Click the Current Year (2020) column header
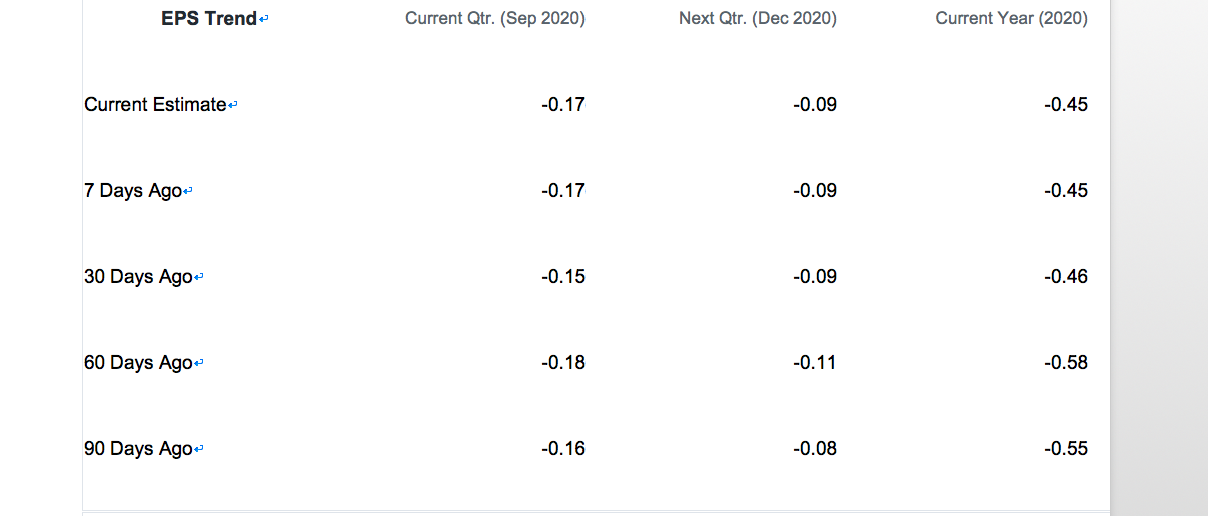Screen dimensions: 1208x516 pos(1012,18)
